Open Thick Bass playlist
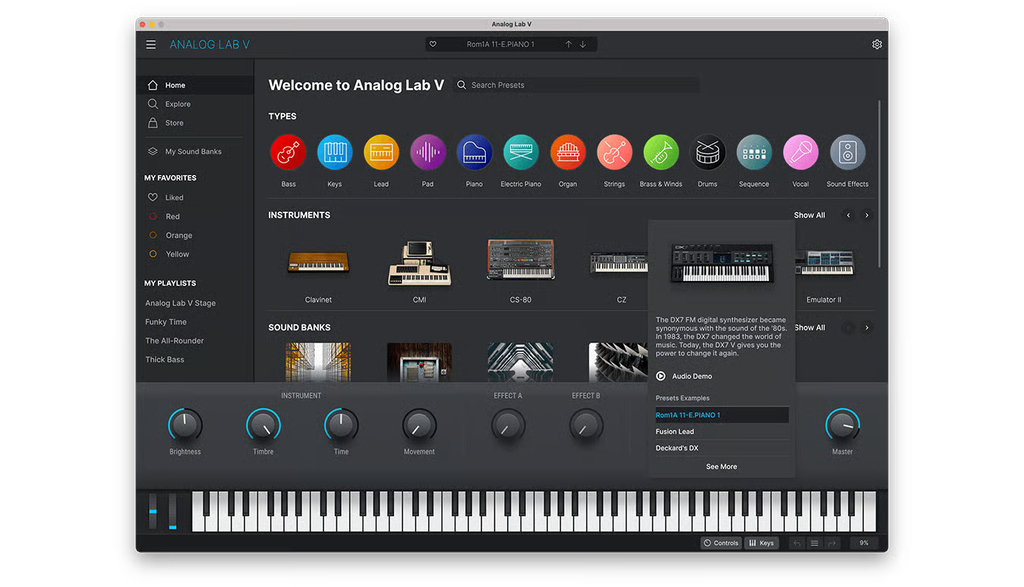1024x587 pixels. [x=165, y=360]
